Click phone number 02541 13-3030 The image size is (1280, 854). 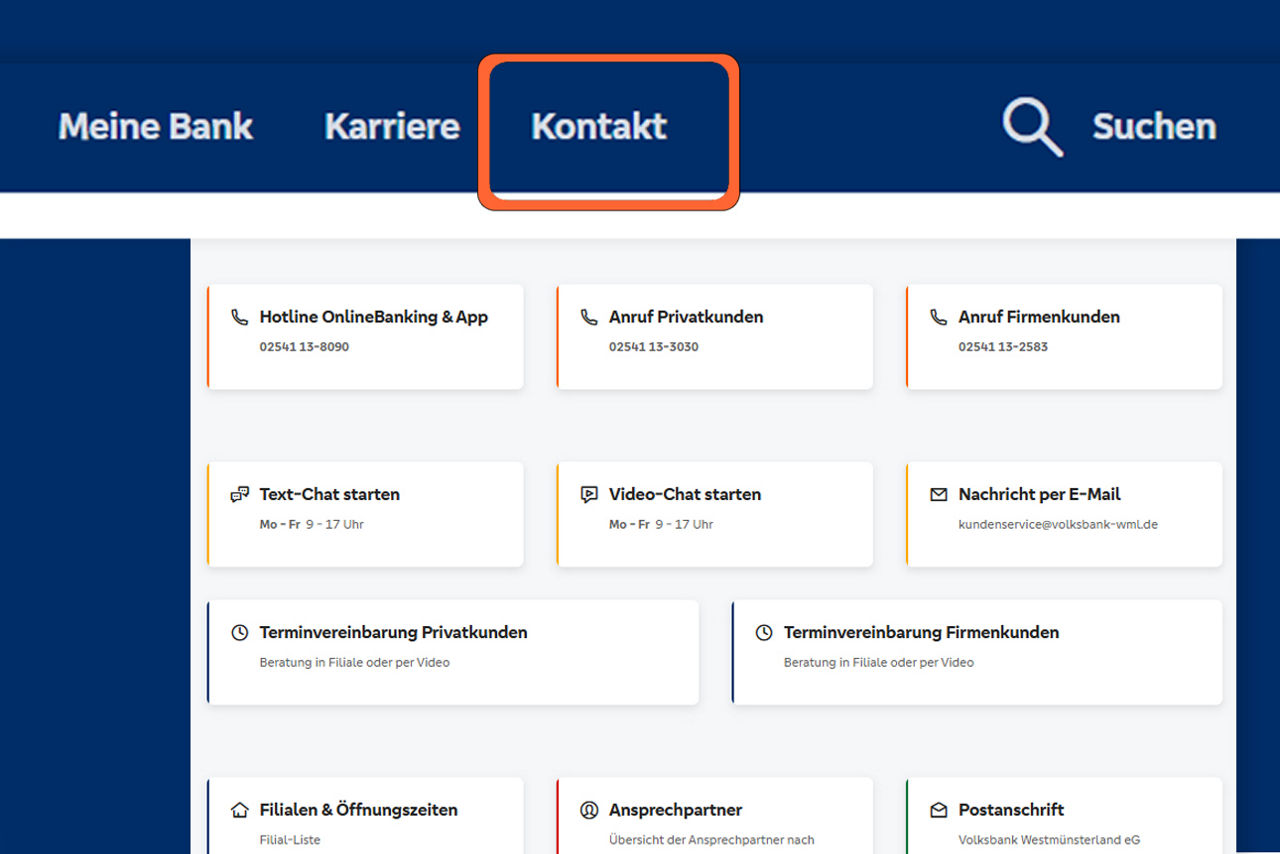(654, 347)
